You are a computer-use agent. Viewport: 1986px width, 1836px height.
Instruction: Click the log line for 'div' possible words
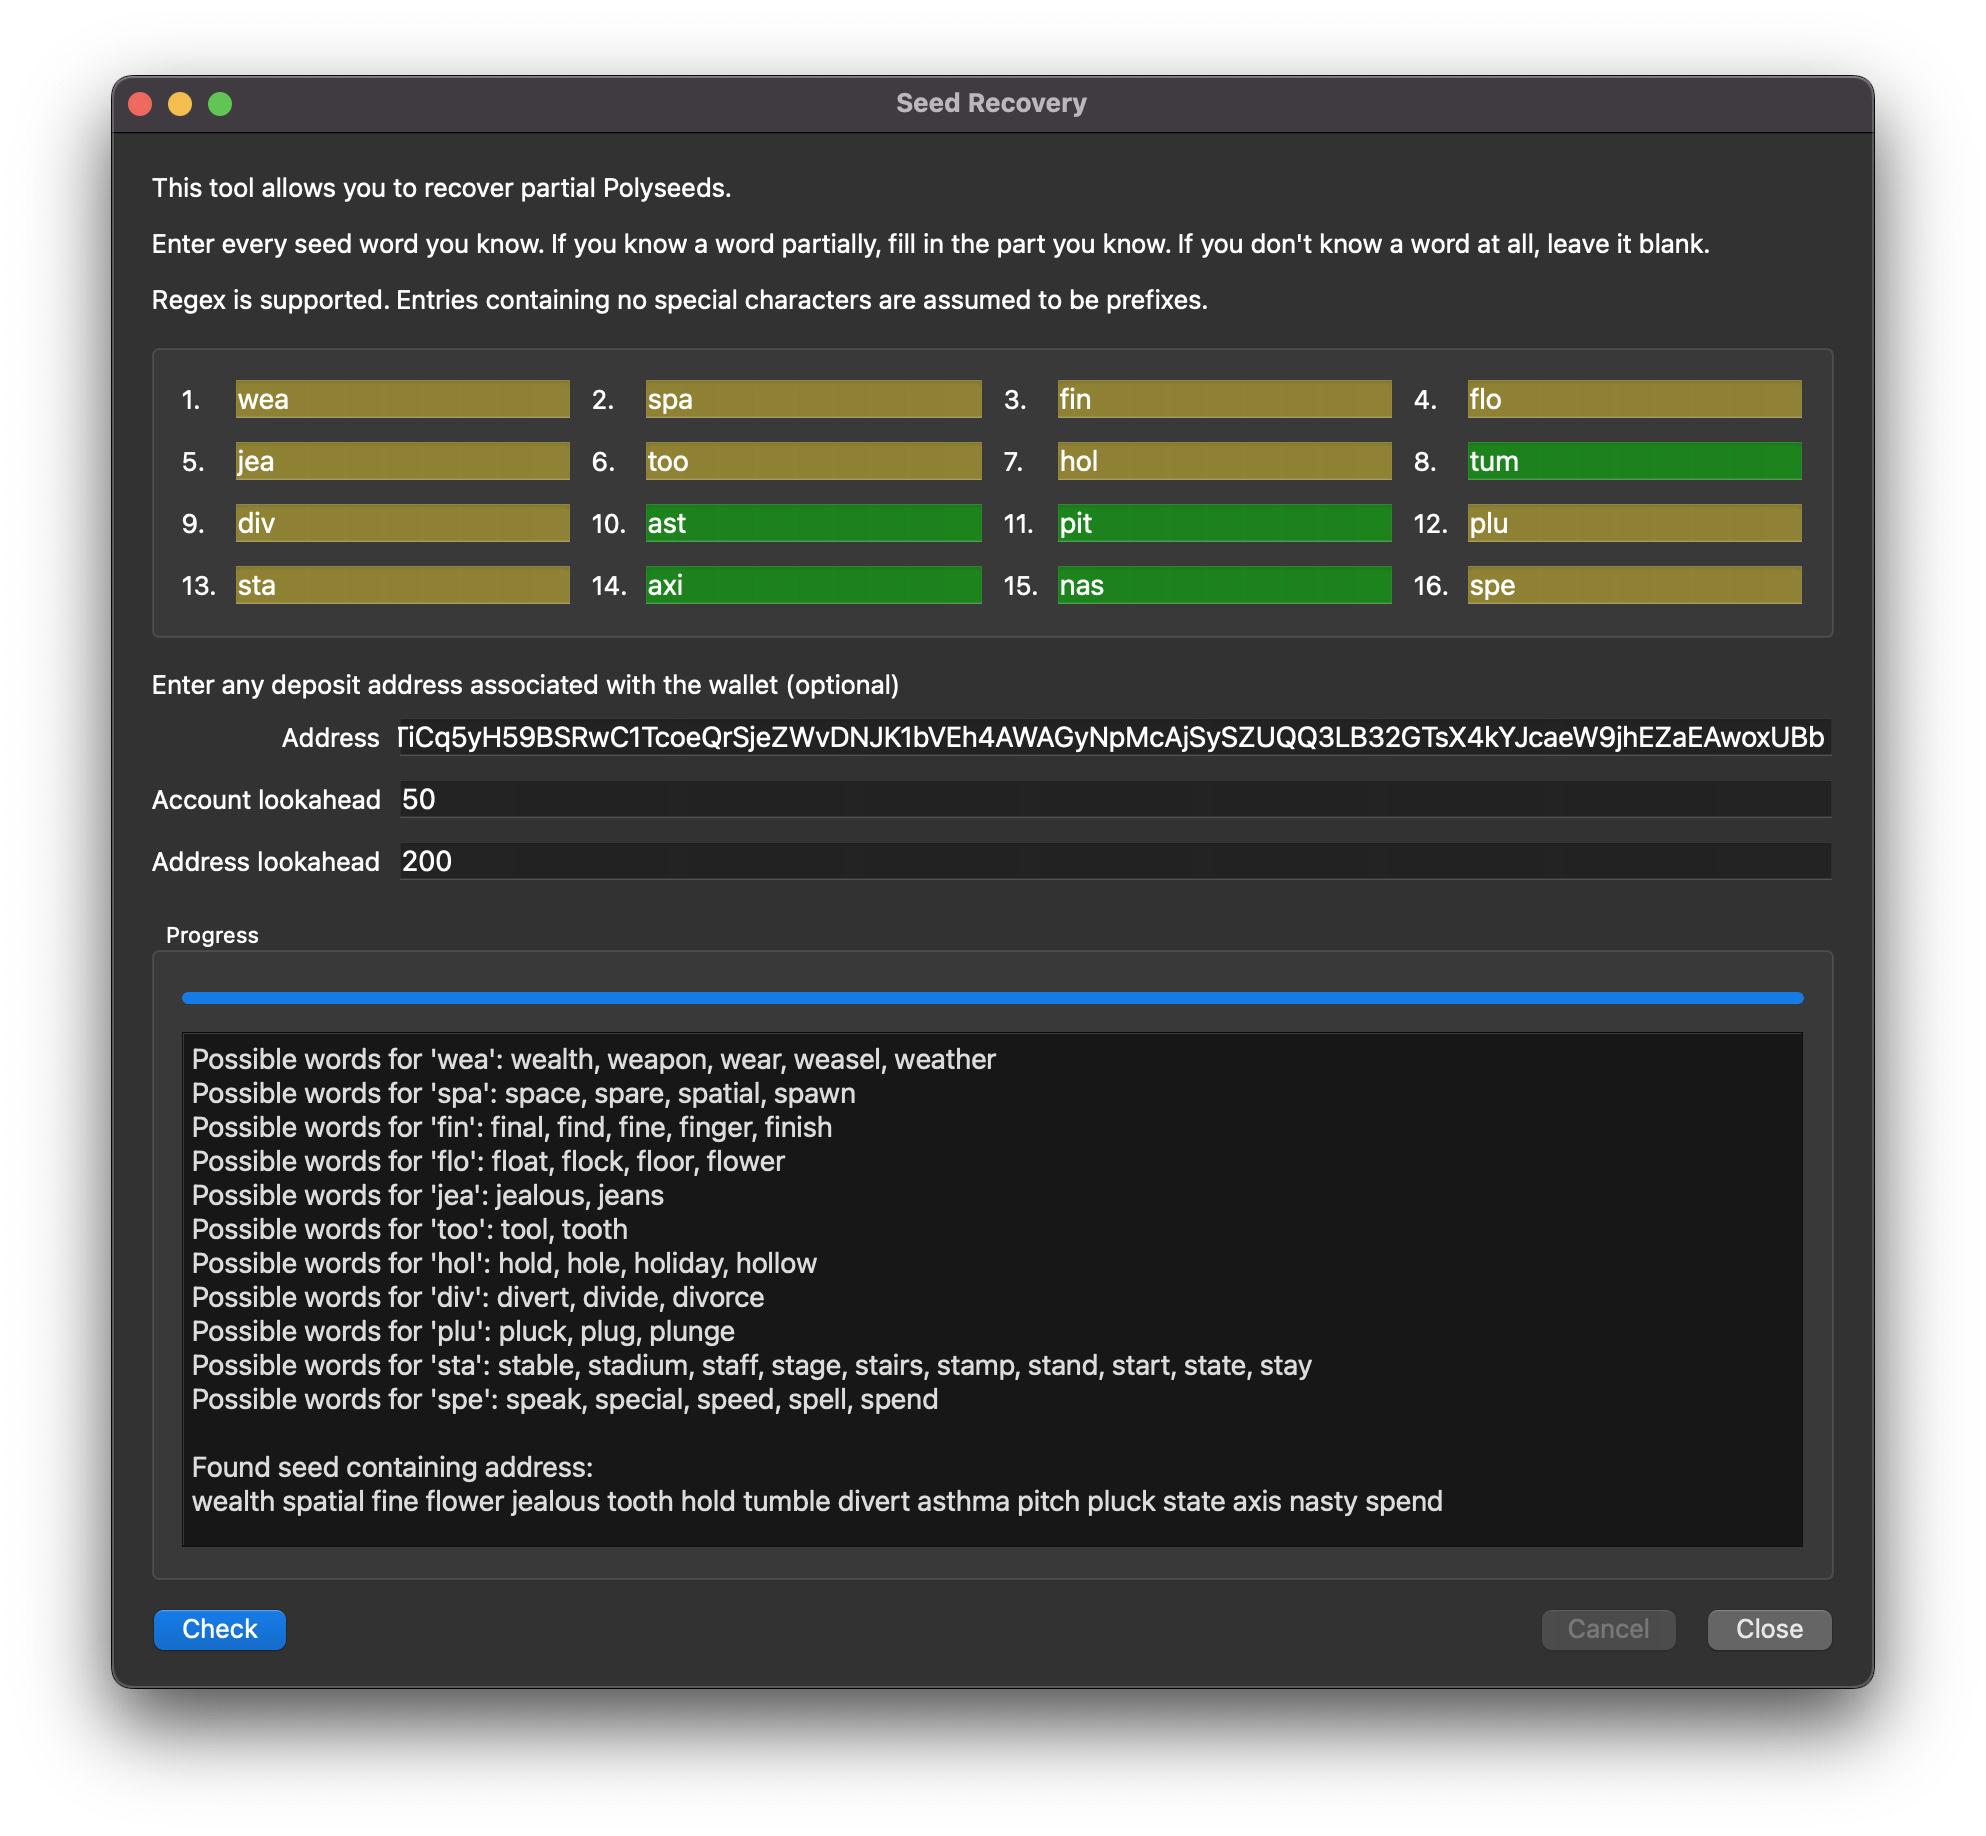[477, 1297]
